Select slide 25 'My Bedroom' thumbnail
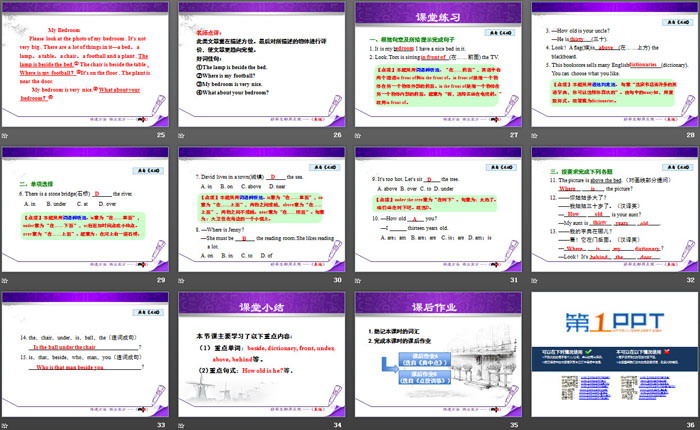Screen dimensions: 700x430 pos(85,64)
